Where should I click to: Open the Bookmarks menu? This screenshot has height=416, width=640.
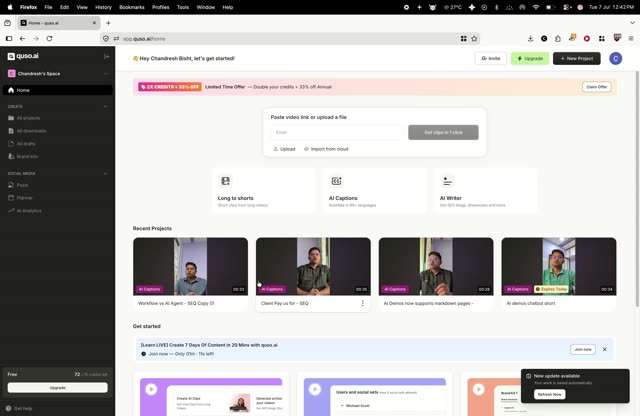point(131,7)
